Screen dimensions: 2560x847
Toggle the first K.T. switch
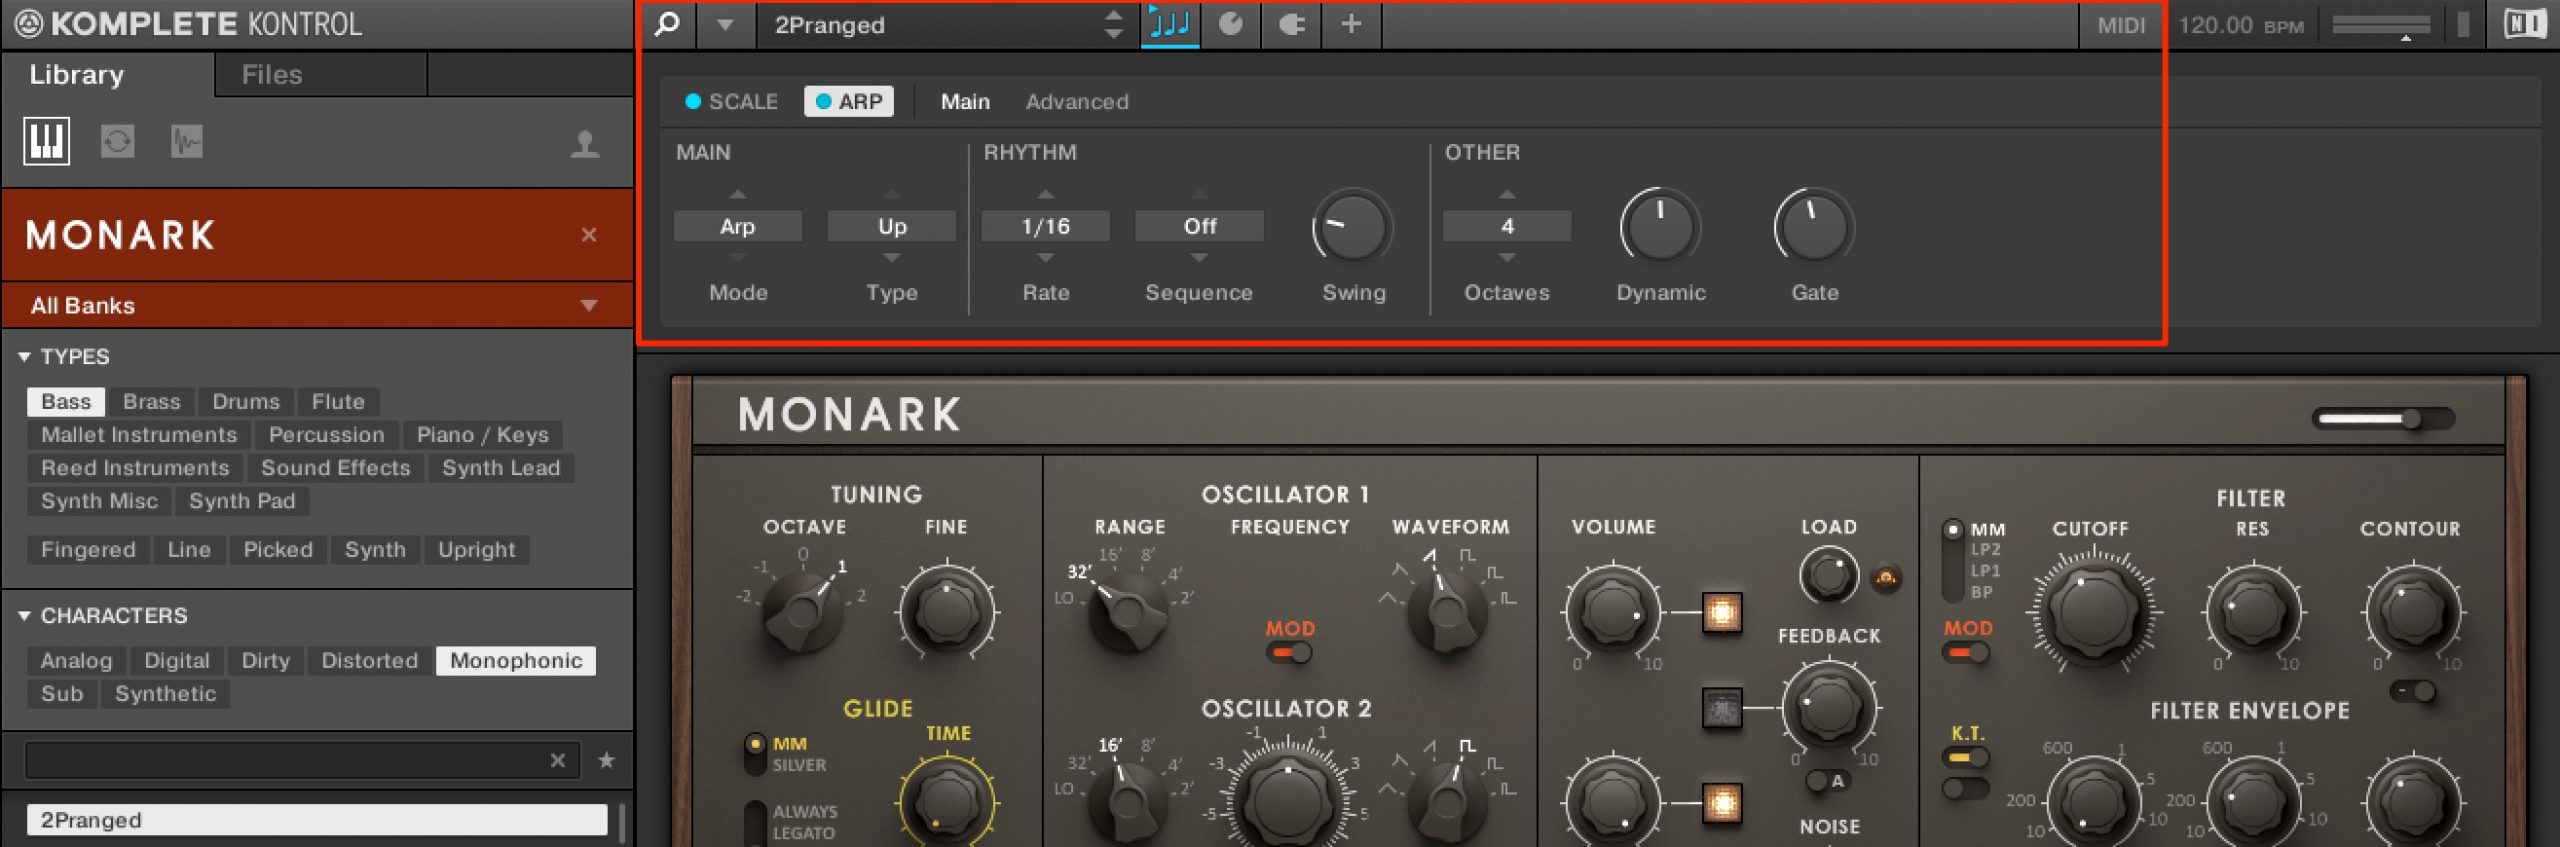(x=1966, y=758)
